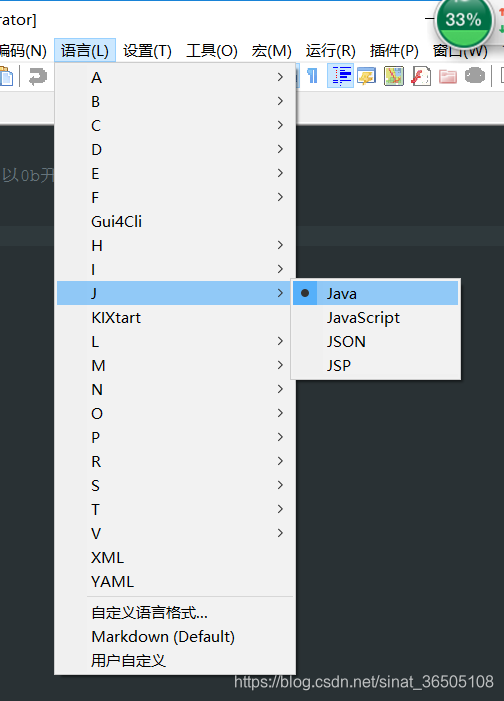Expand the V language submenu

pyautogui.click(x=175, y=533)
